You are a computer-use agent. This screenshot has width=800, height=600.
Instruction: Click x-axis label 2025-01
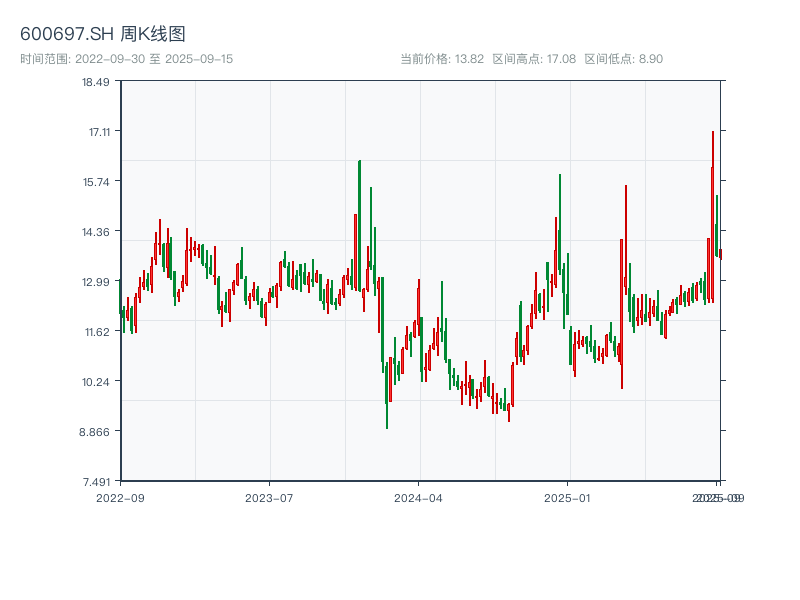[x=567, y=498]
